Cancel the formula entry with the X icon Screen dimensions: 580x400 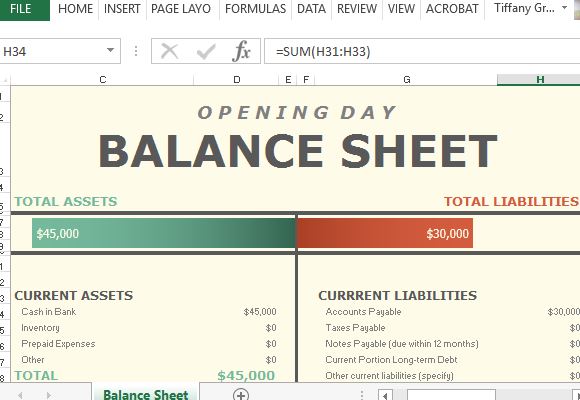pyautogui.click(x=170, y=51)
